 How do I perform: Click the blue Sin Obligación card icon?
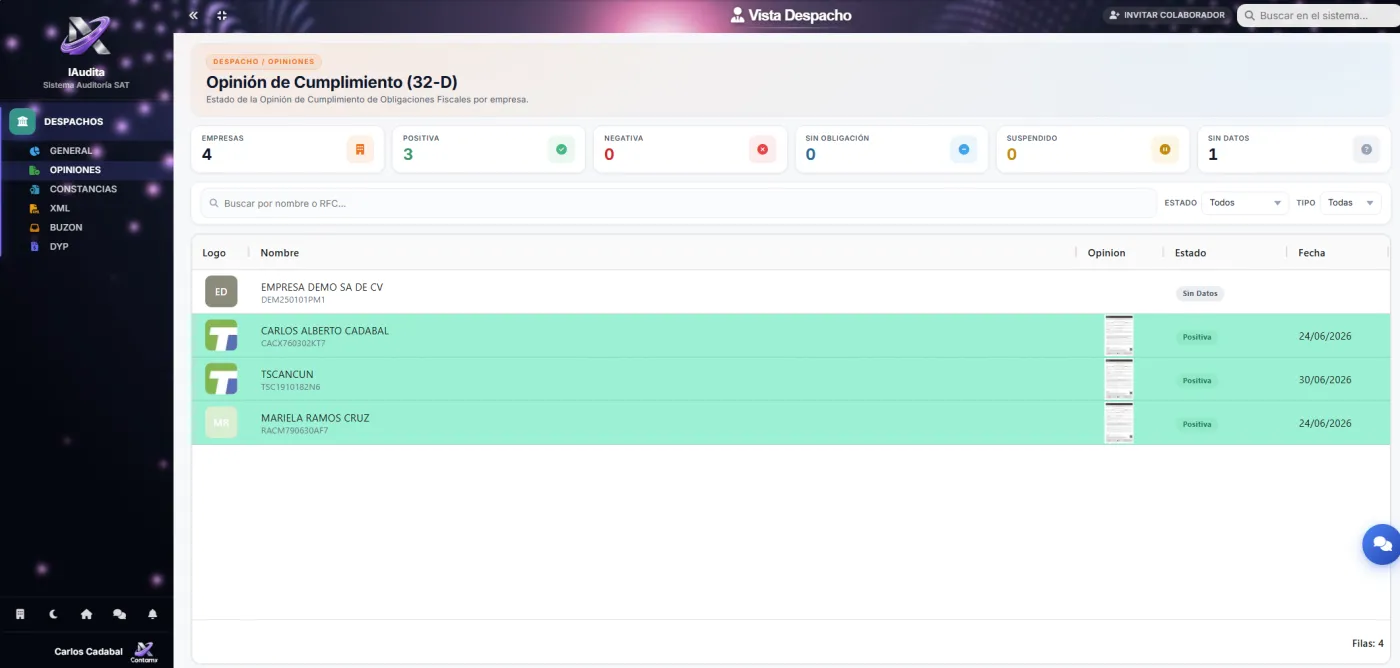tap(964, 149)
